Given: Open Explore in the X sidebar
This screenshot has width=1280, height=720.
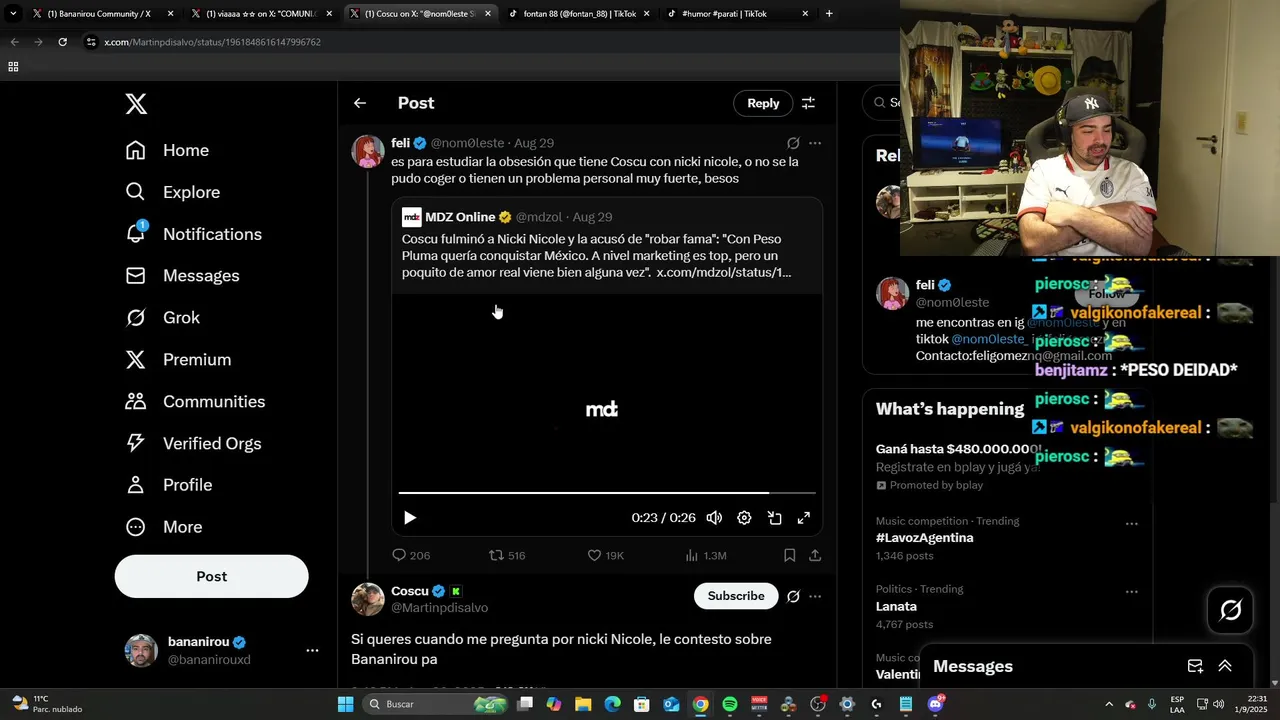Looking at the screenshot, I should coord(172,192).
